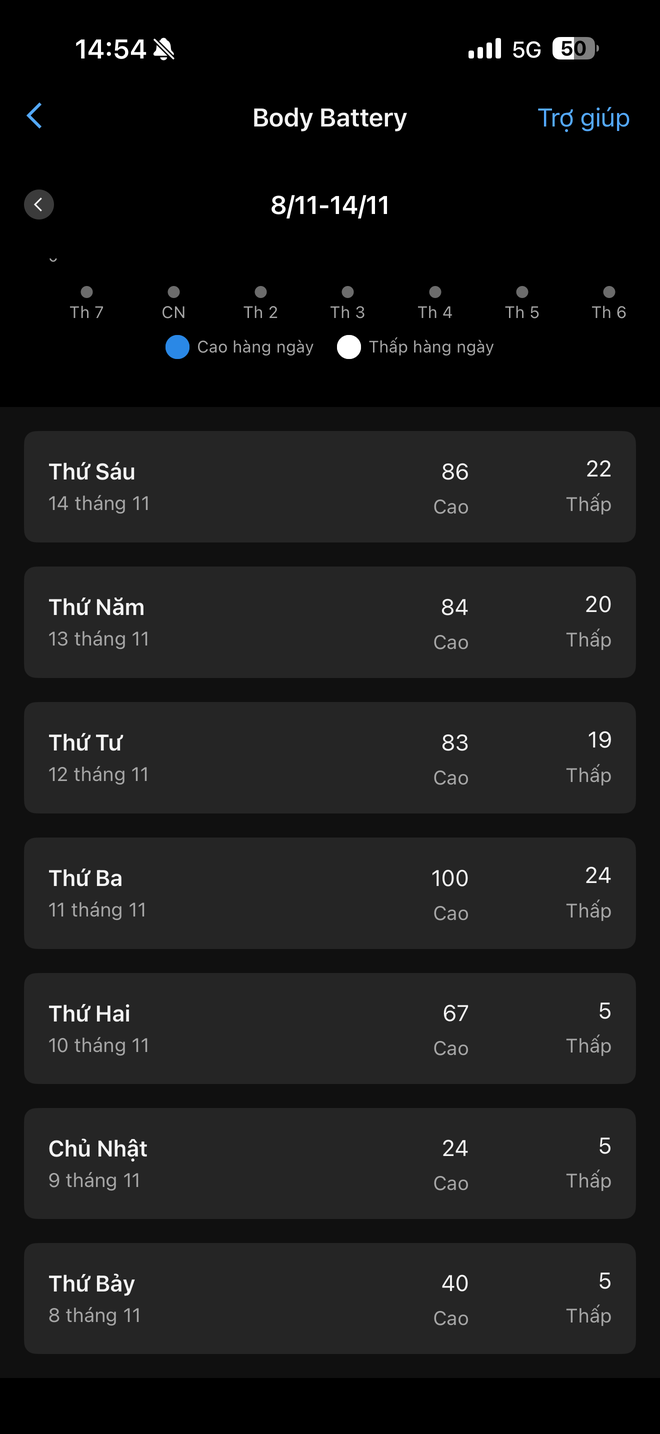Open Thứ Bảy 8 tháng 11 entry
The width and height of the screenshot is (660, 1434).
(329, 1298)
